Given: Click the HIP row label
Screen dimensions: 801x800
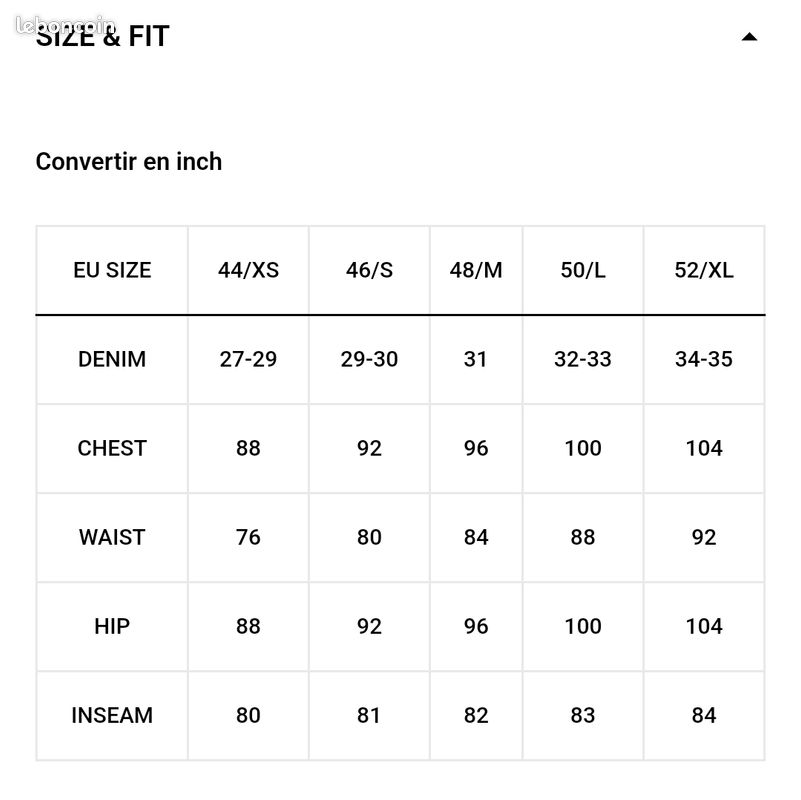Looking at the screenshot, I should (x=111, y=626).
